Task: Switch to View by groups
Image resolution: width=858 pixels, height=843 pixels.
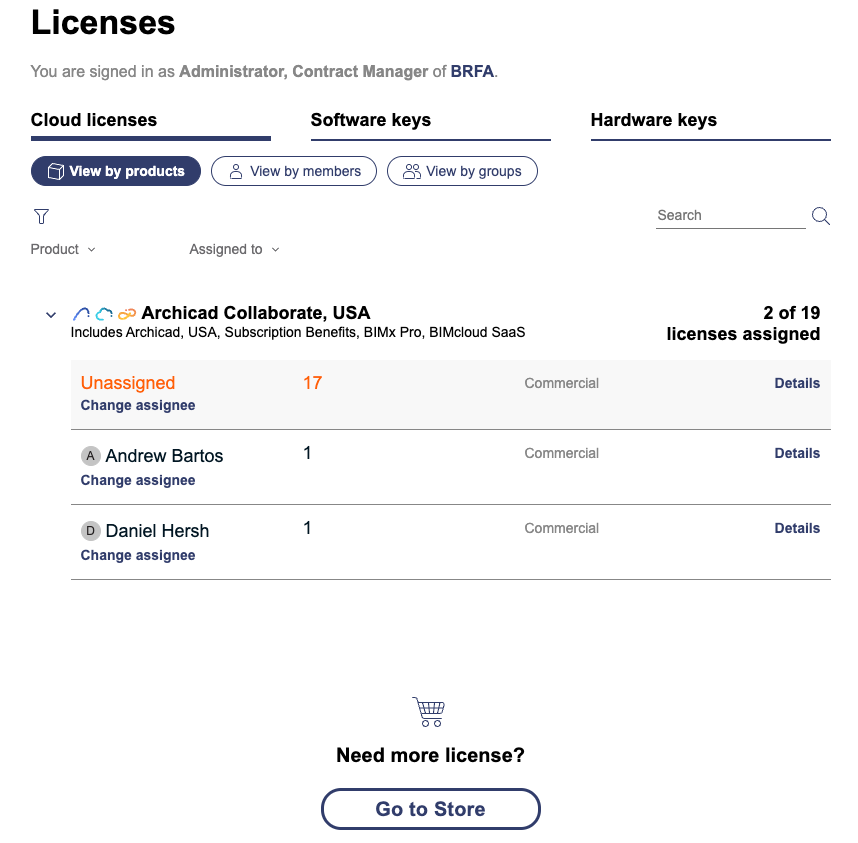Action: point(462,172)
